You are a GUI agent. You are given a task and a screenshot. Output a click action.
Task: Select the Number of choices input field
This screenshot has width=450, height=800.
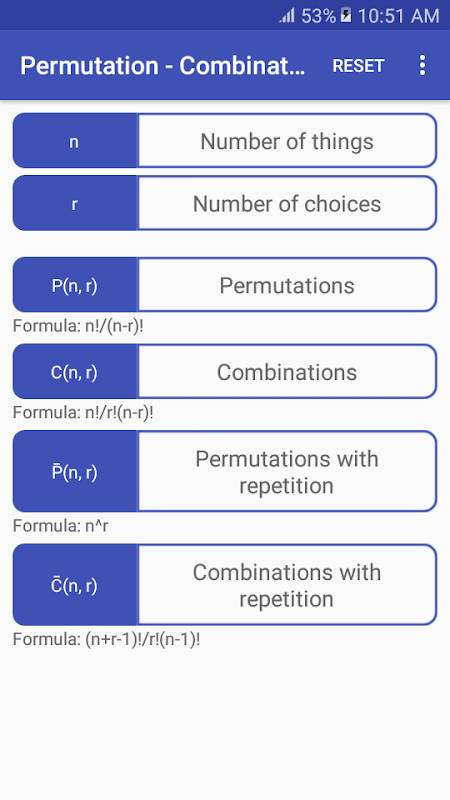coord(287,204)
